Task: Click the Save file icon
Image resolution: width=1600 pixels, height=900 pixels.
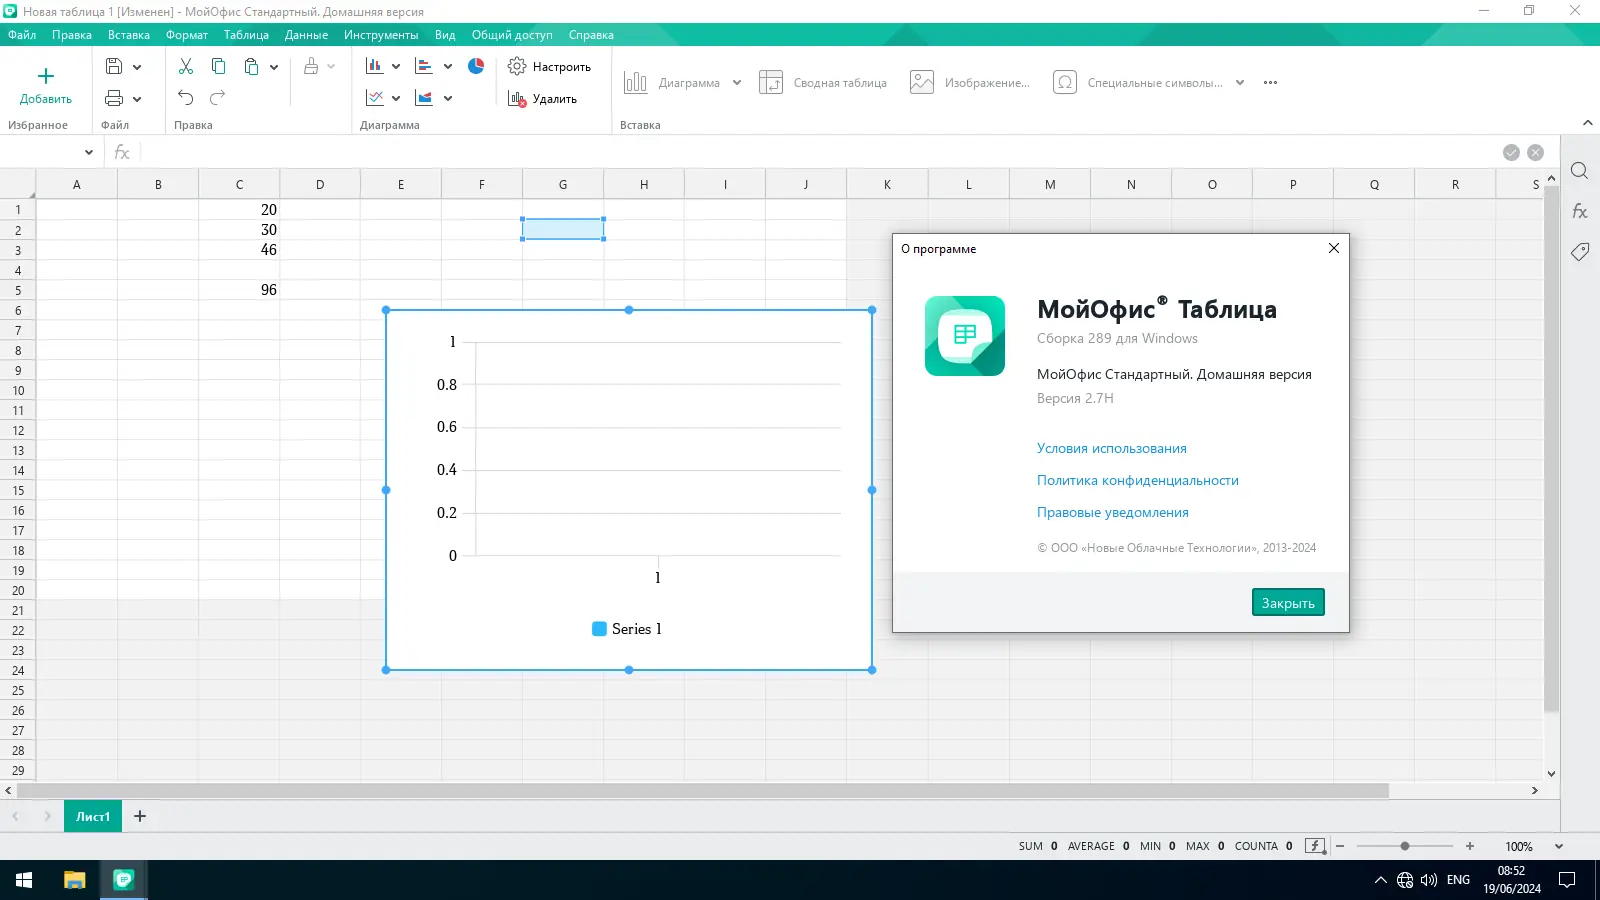Action: click(114, 66)
